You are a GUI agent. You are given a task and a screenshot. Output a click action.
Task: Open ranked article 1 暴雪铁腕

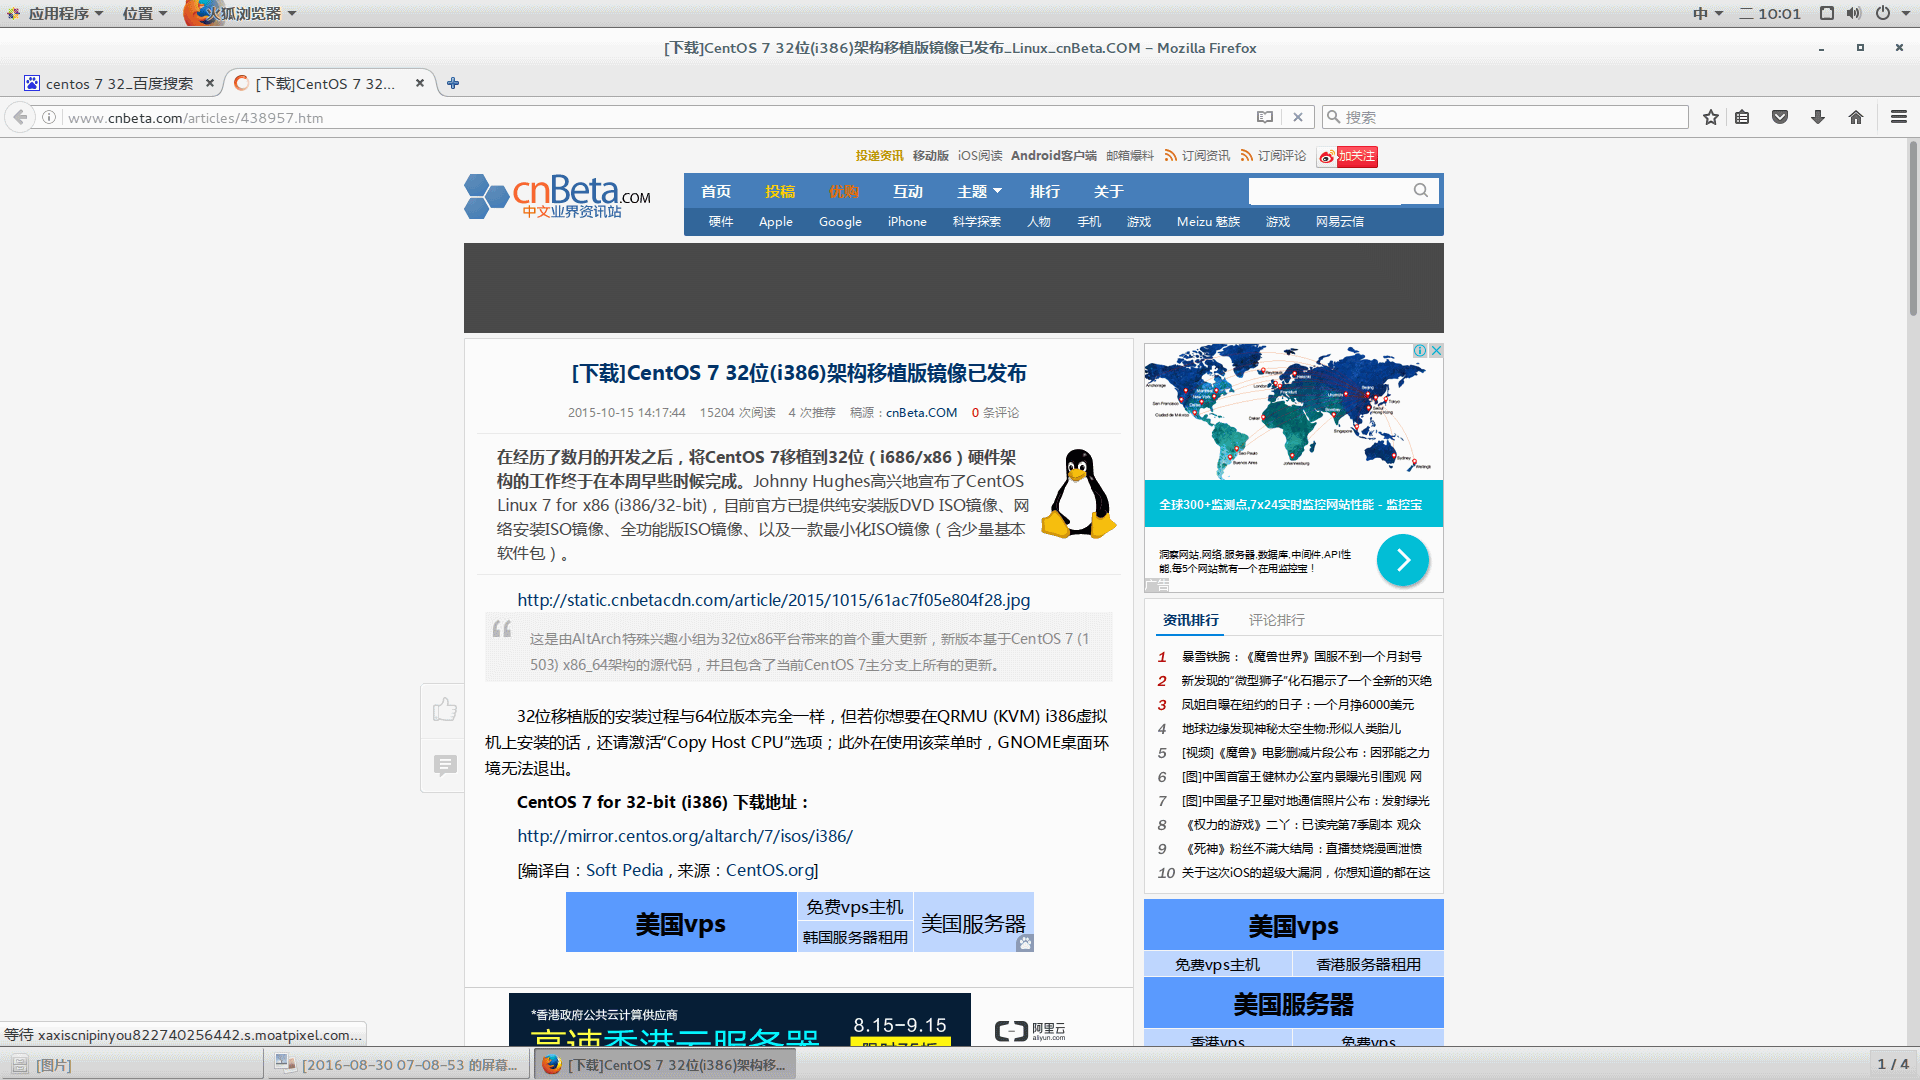point(1301,657)
